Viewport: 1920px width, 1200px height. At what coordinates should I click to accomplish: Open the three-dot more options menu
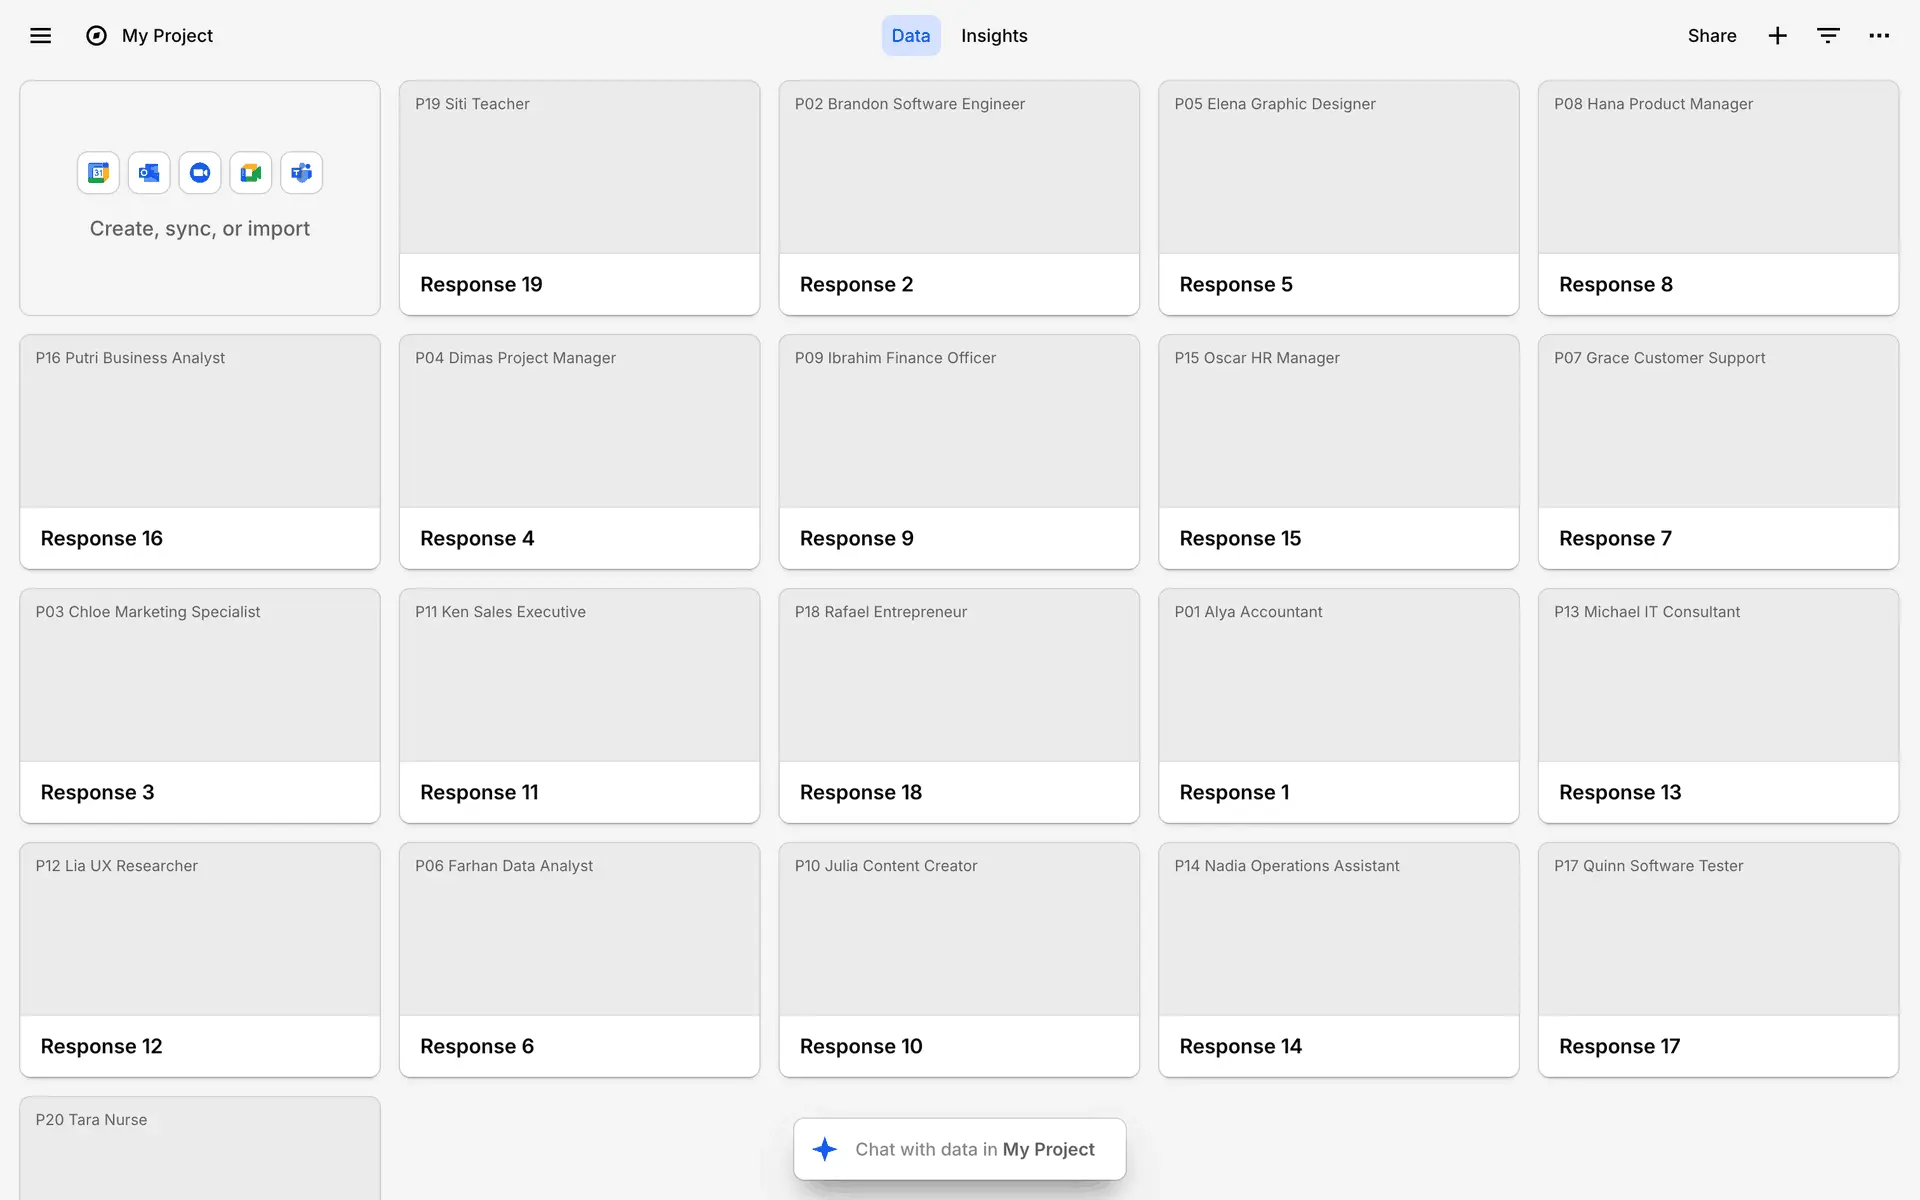[1879, 36]
